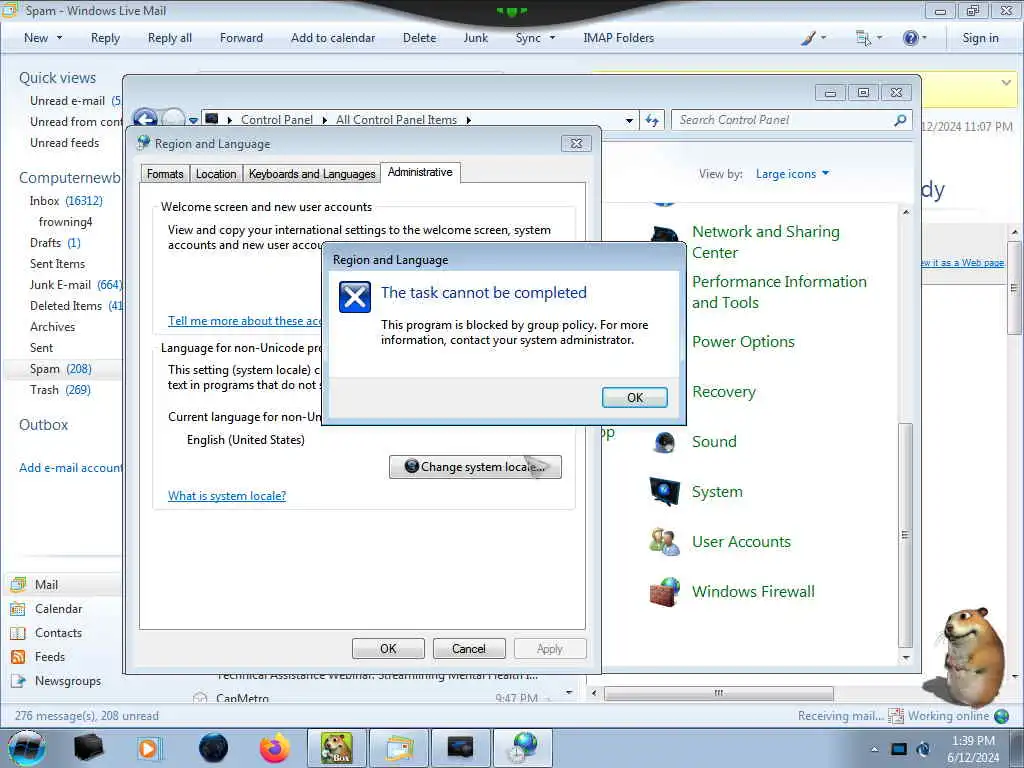The width and height of the screenshot is (1024, 768).
Task: Select Unread feeds quick view
Action: (64, 143)
